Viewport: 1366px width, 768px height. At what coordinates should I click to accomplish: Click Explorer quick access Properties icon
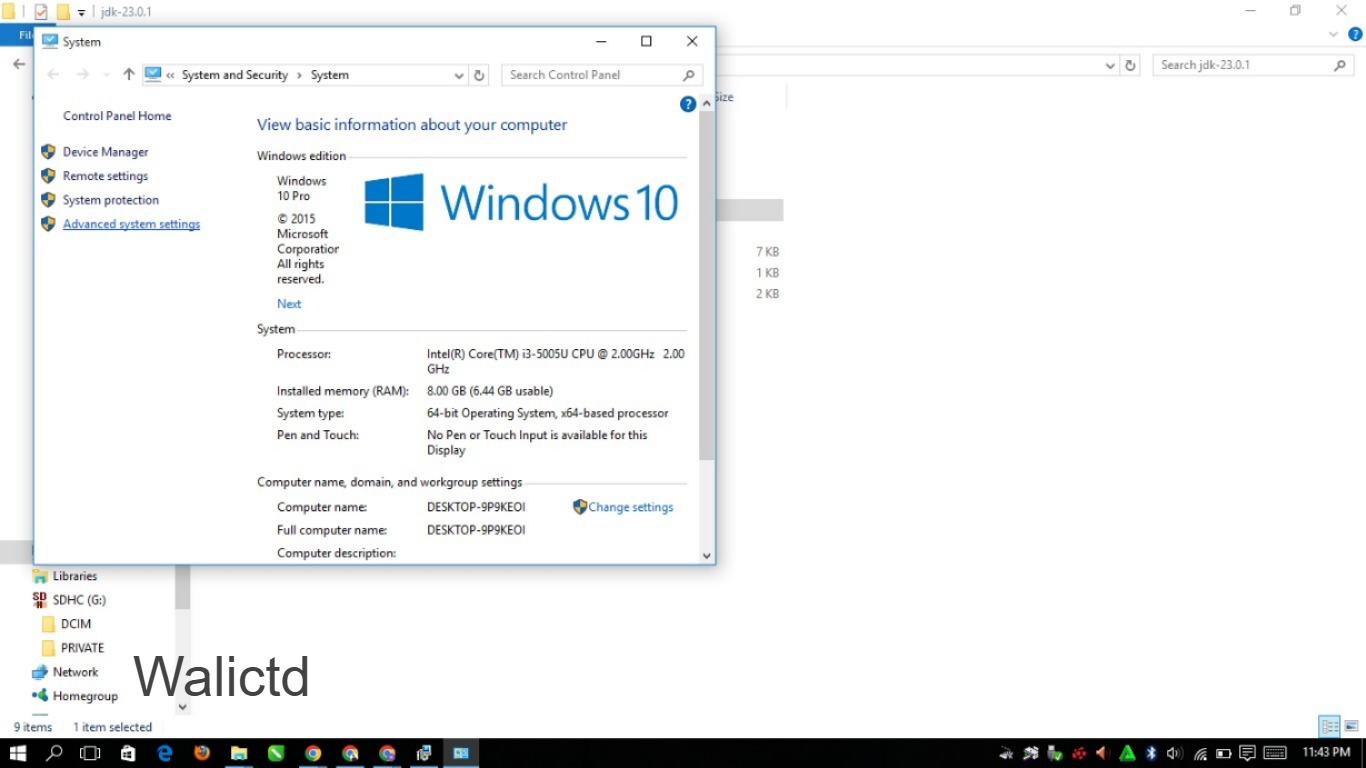click(x=41, y=12)
